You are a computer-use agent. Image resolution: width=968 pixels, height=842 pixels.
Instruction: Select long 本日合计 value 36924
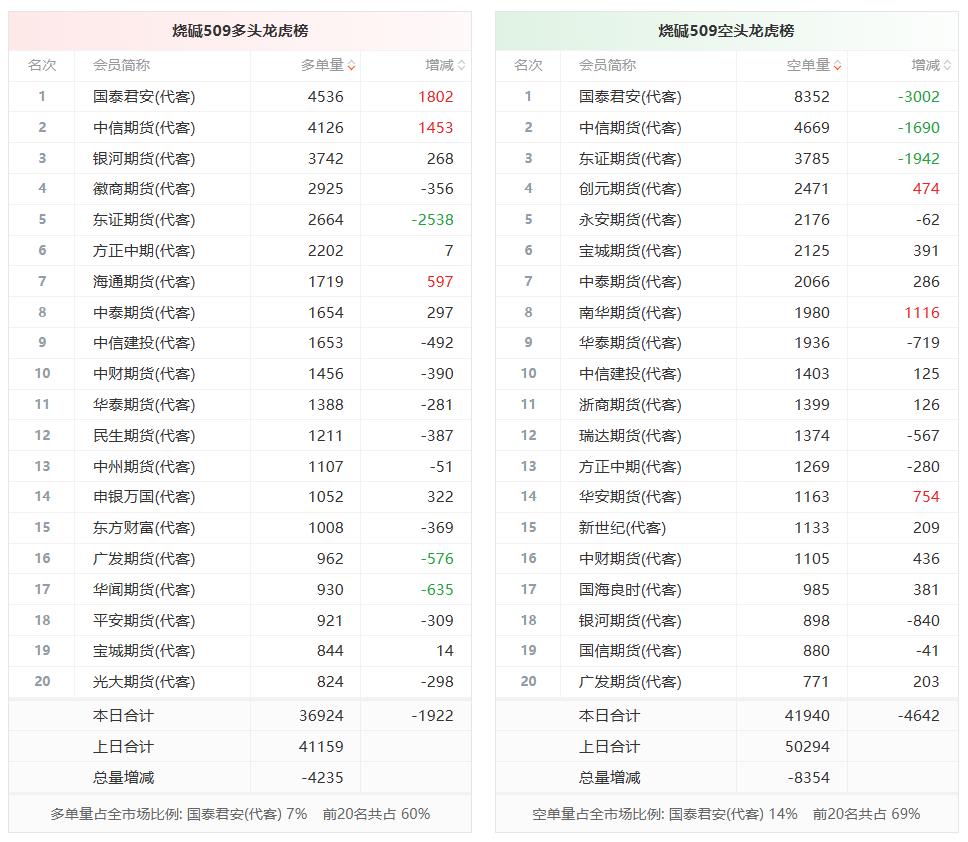[x=321, y=715]
